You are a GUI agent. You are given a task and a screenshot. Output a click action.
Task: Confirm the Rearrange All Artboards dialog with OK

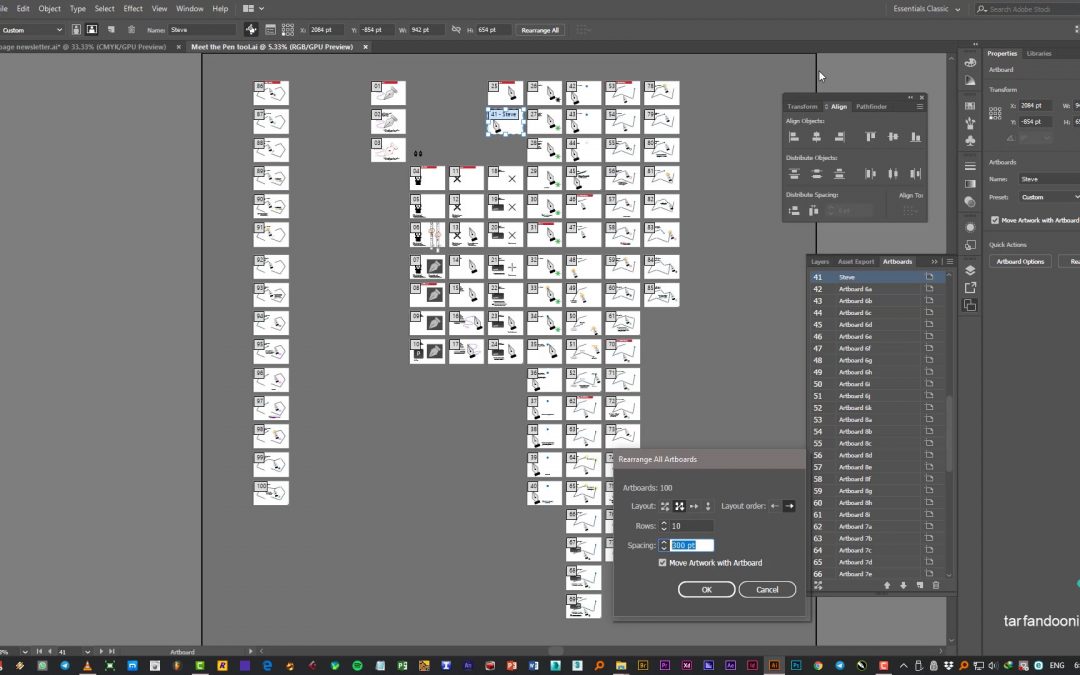tap(707, 590)
